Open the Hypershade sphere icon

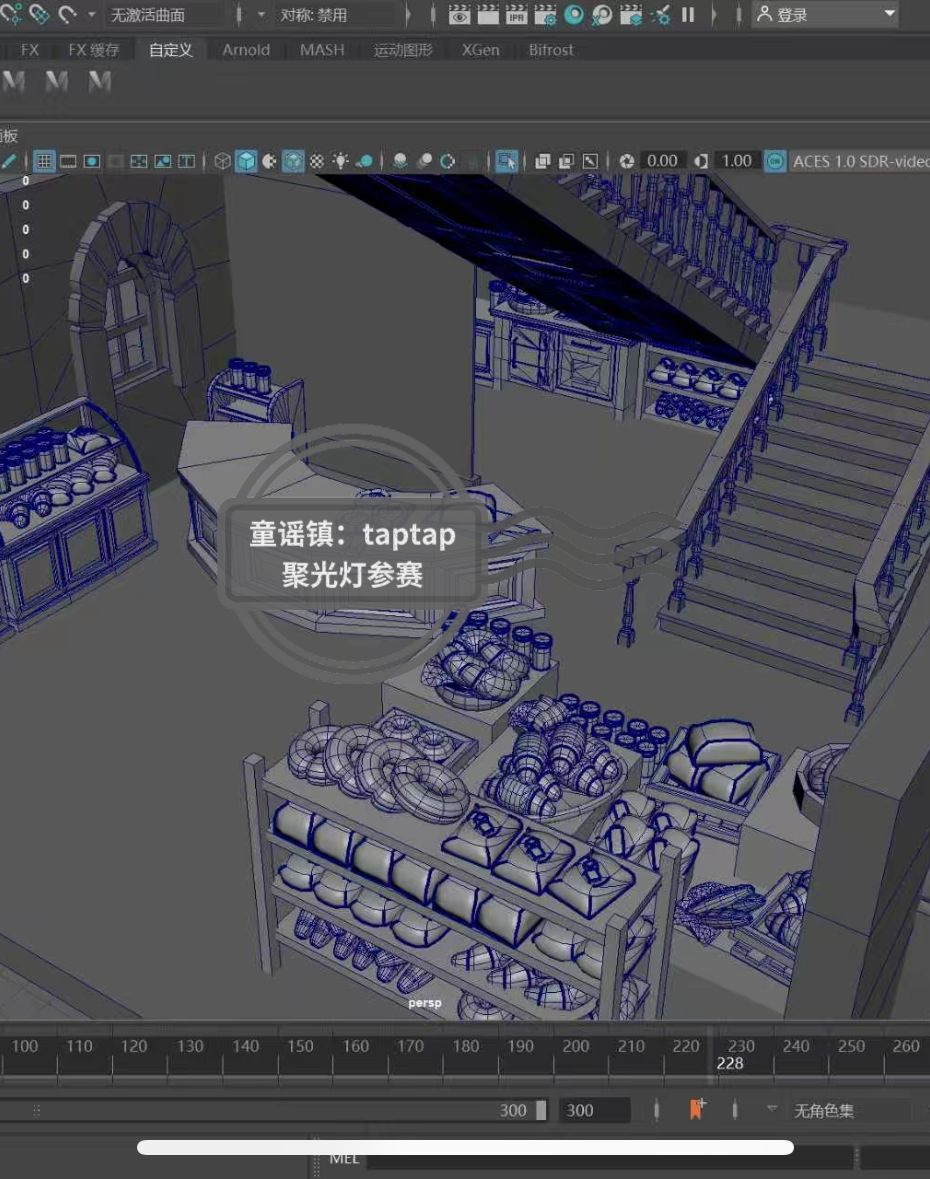[x=574, y=14]
